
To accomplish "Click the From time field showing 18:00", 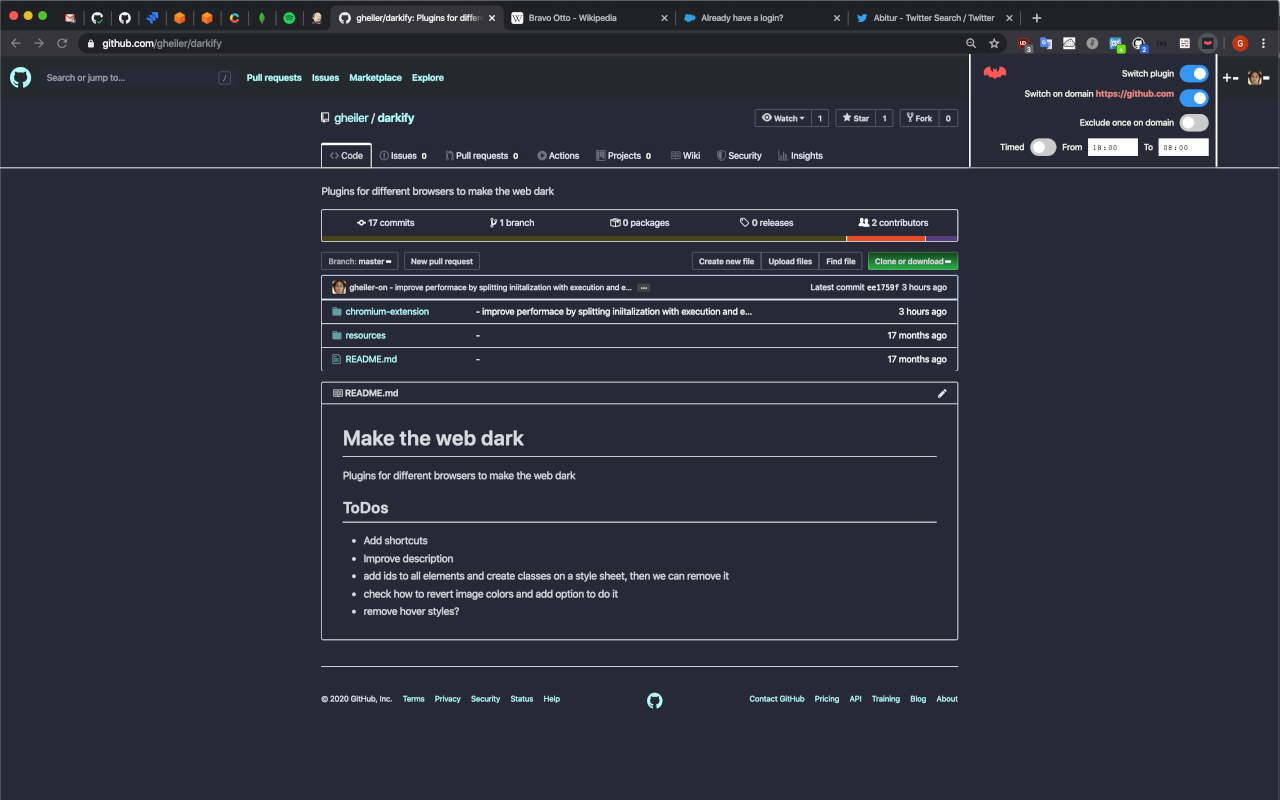I will point(1112,146).
